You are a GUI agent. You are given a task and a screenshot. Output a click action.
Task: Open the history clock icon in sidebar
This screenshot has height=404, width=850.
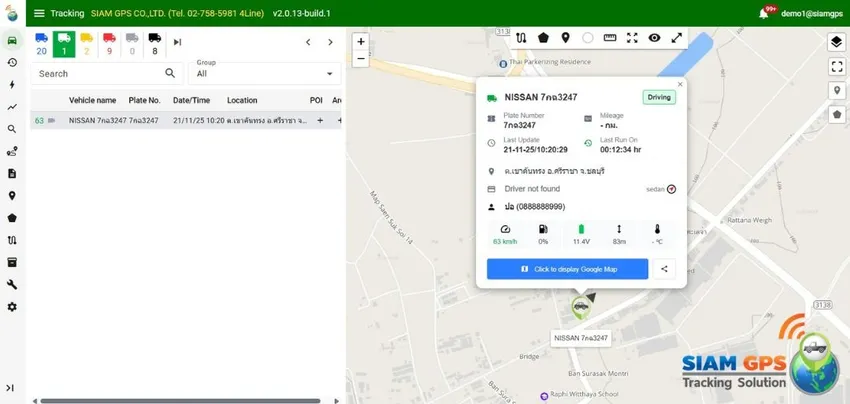click(12, 62)
